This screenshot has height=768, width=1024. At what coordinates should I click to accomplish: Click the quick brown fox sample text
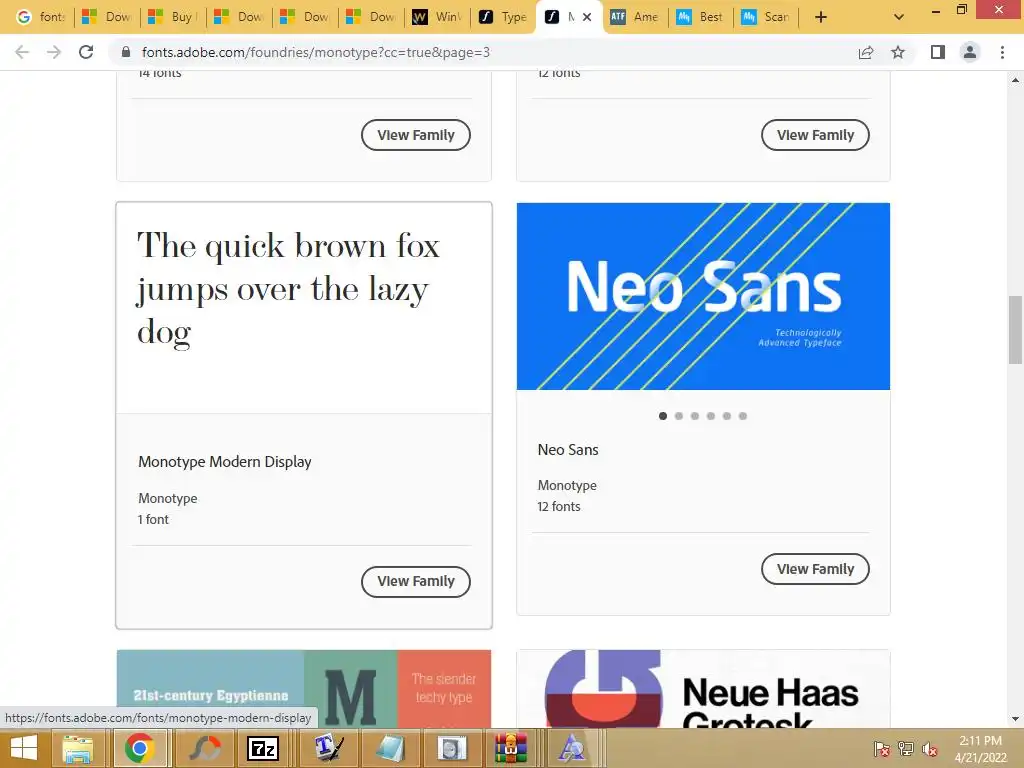pos(288,289)
